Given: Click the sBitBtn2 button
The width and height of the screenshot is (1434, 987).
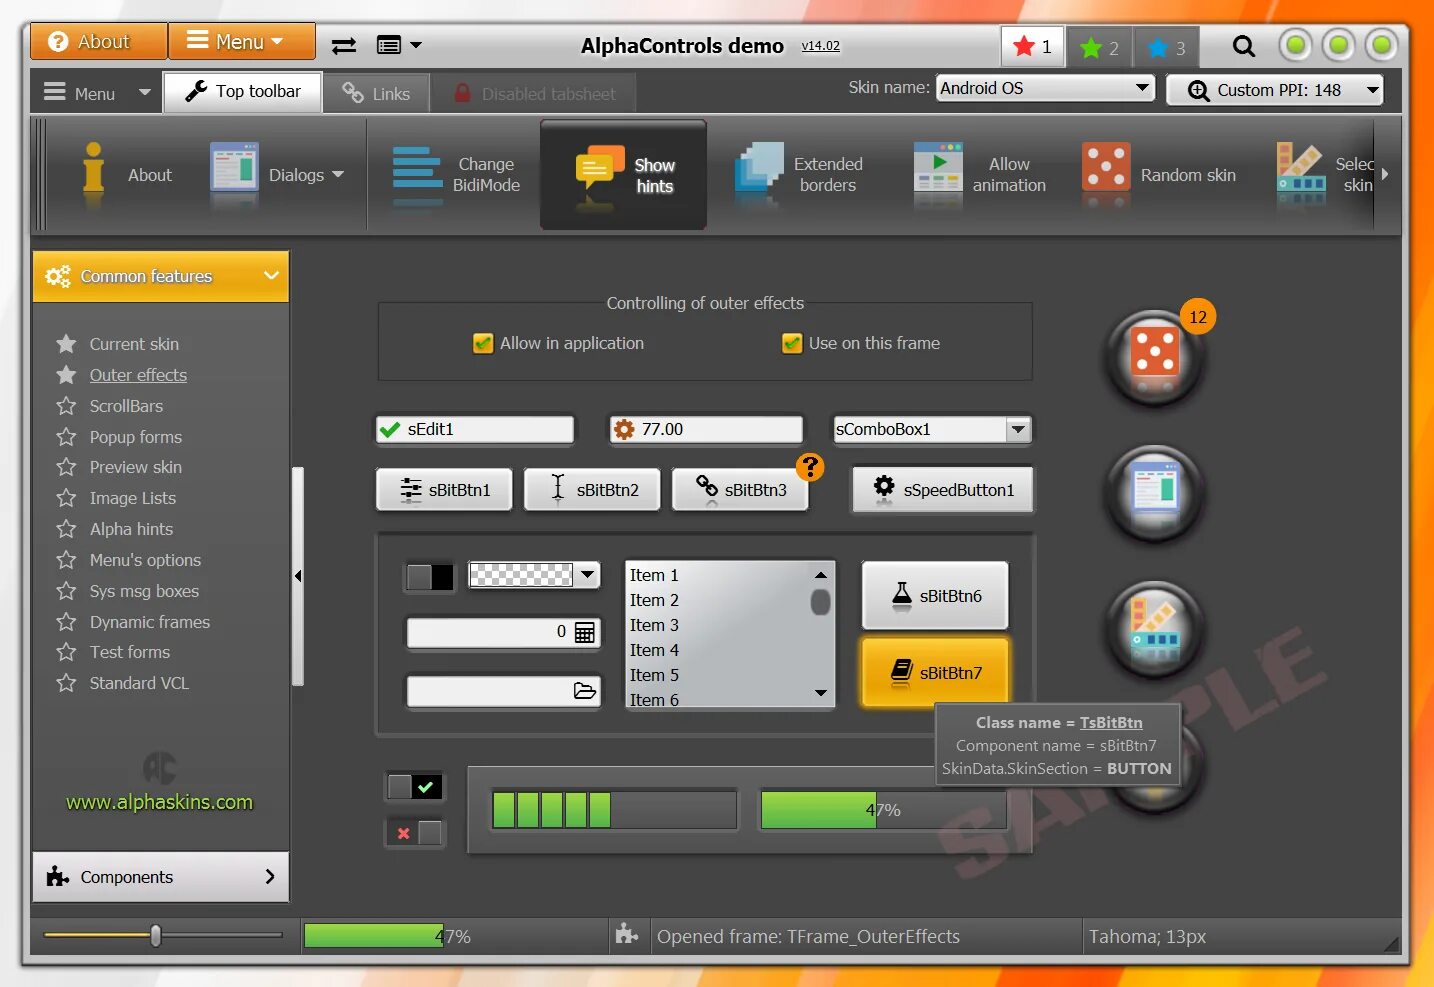Looking at the screenshot, I should click(x=592, y=490).
